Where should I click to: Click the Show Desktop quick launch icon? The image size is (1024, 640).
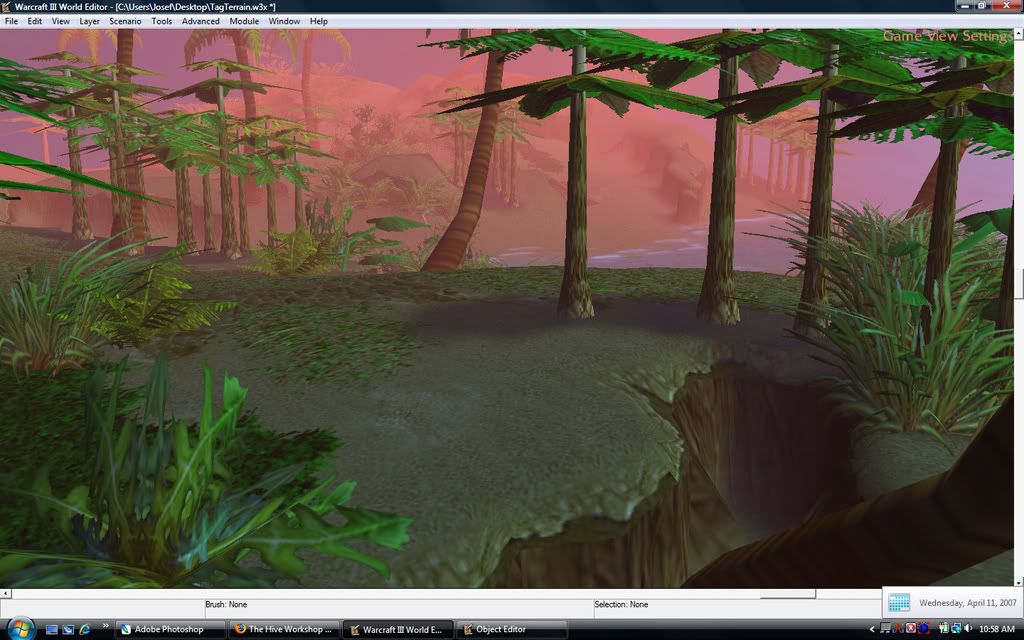pos(52,630)
